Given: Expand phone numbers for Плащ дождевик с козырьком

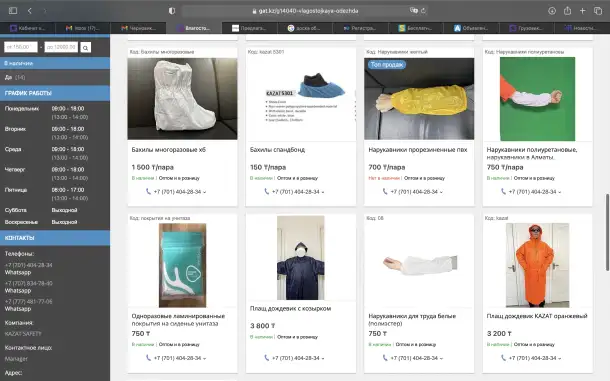Looking at the screenshot, I should (323, 358).
